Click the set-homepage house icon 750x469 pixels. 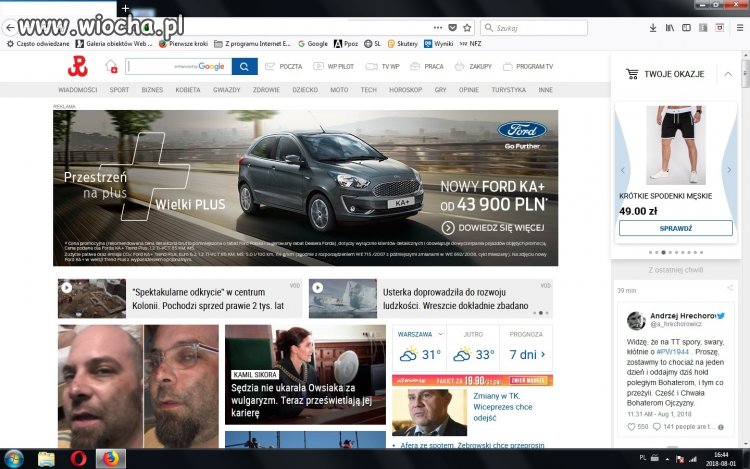coord(111,66)
